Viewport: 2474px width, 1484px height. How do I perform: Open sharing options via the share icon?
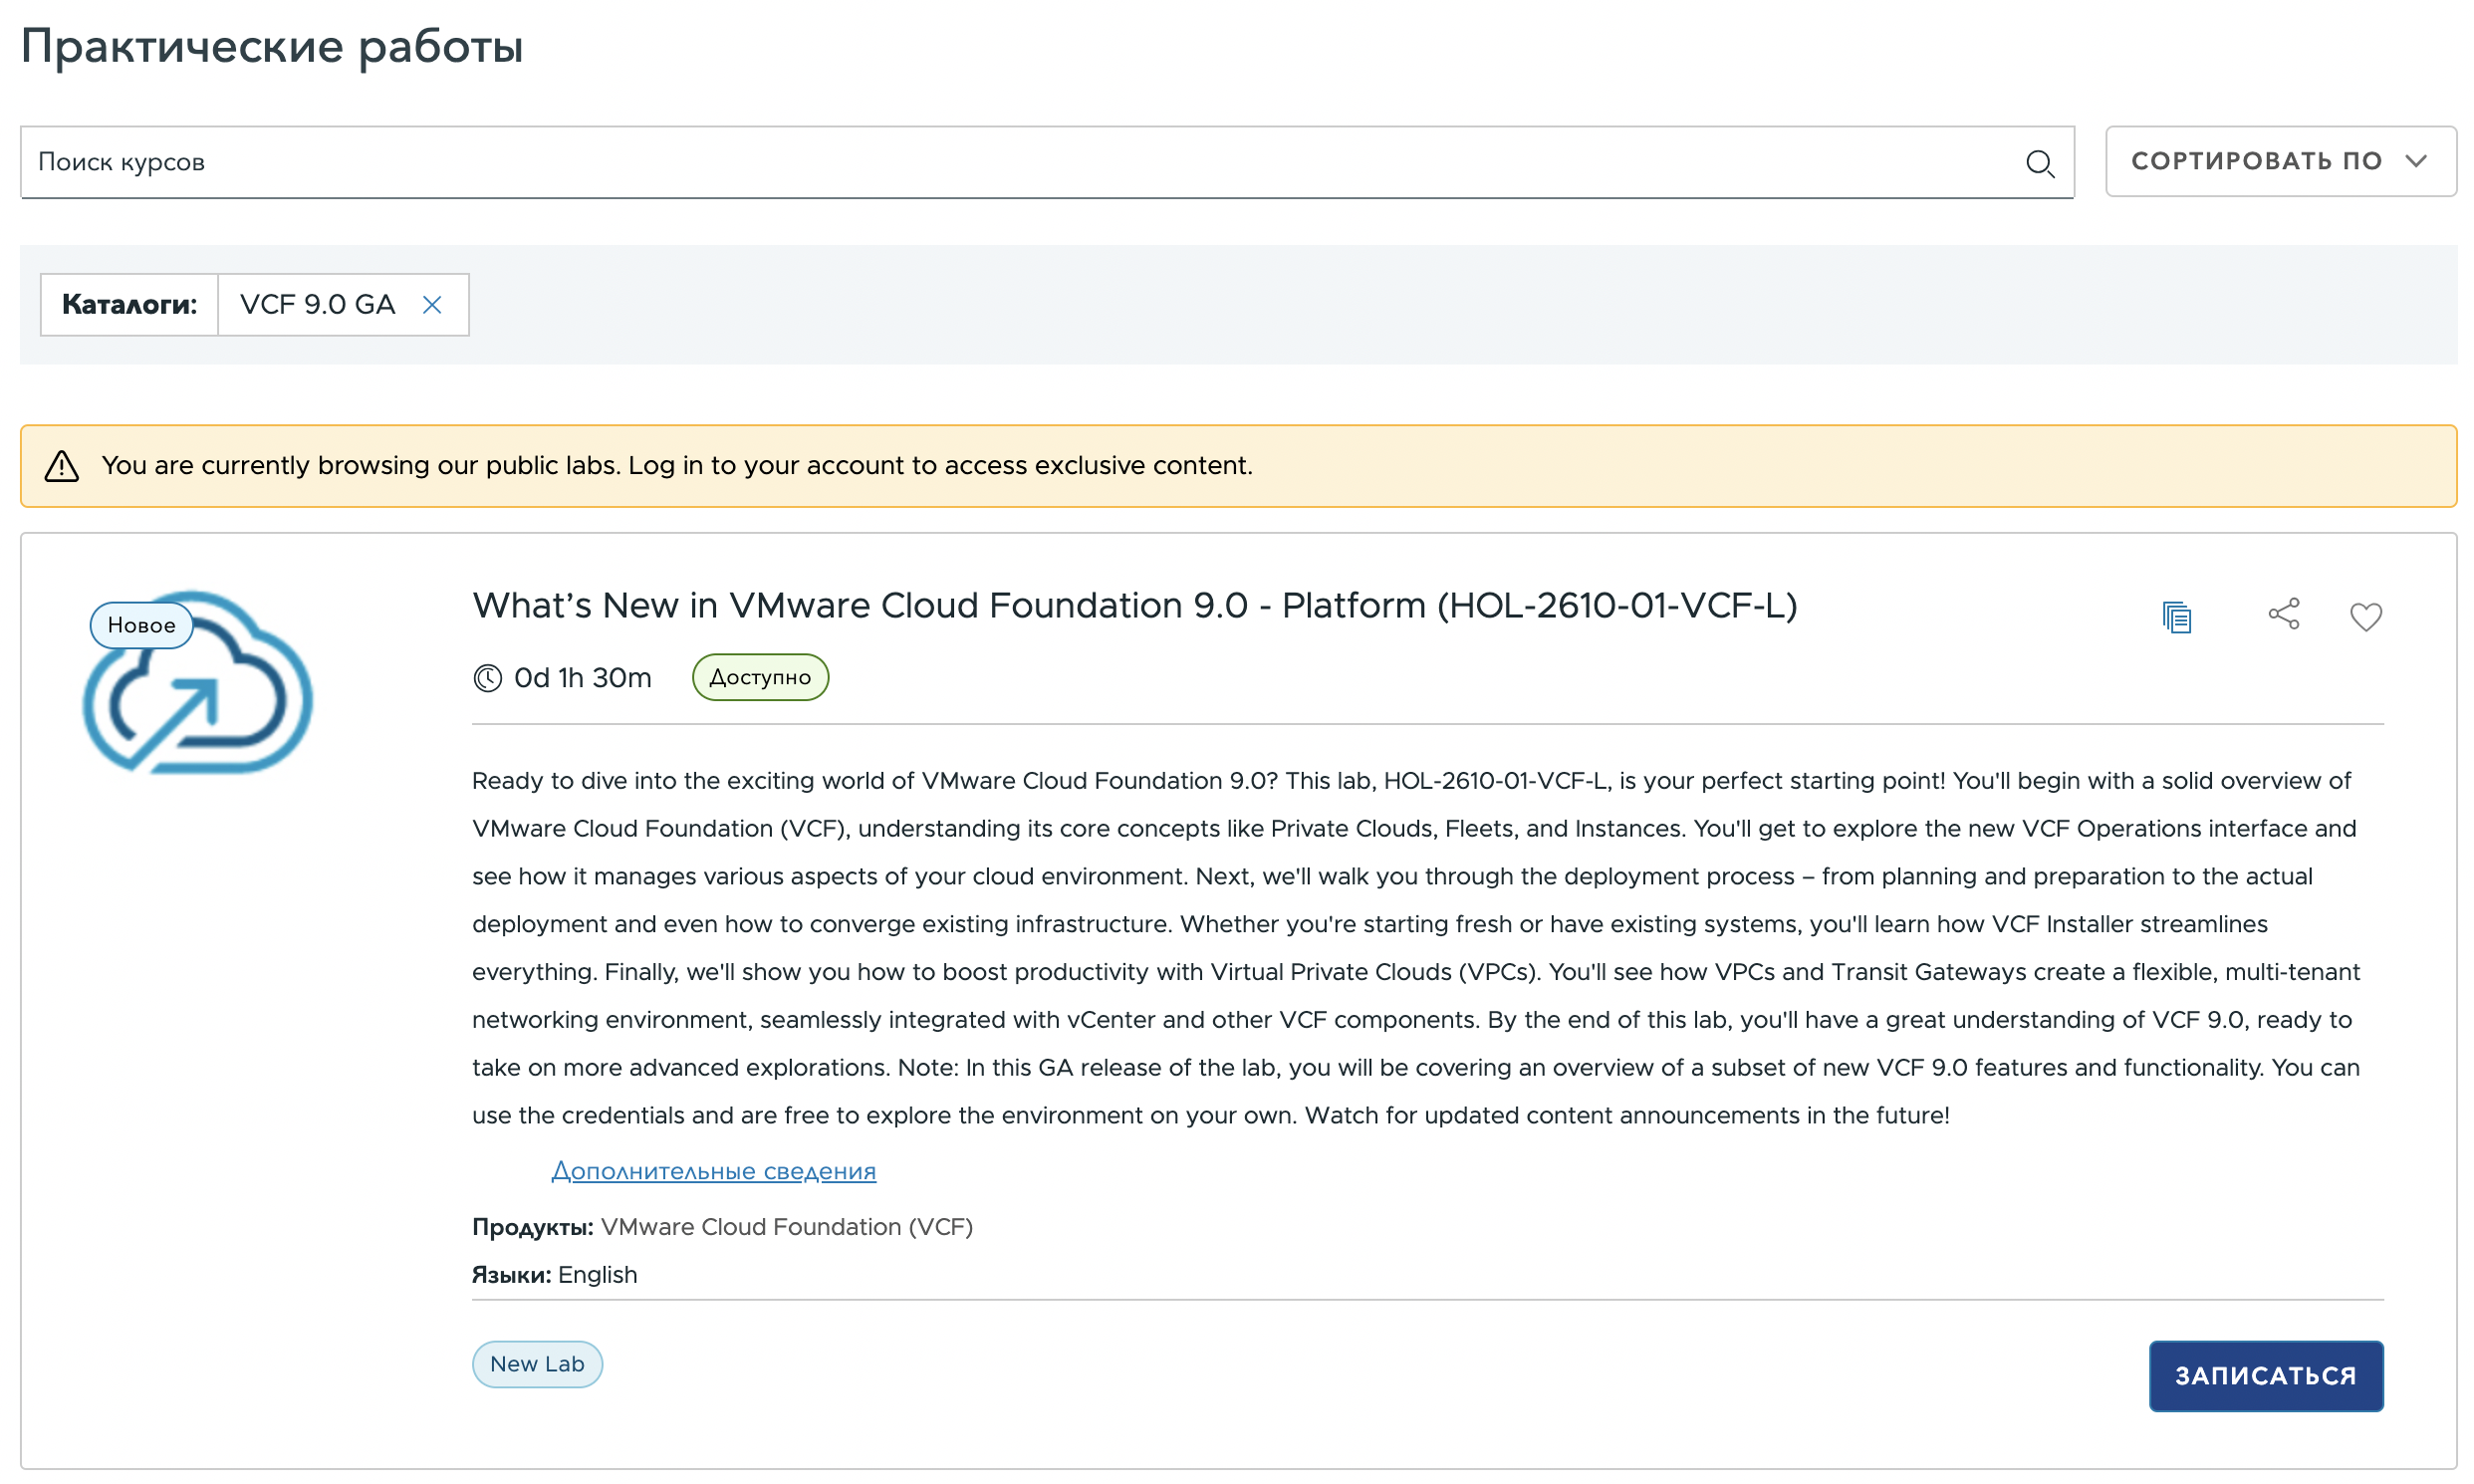coord(2284,613)
